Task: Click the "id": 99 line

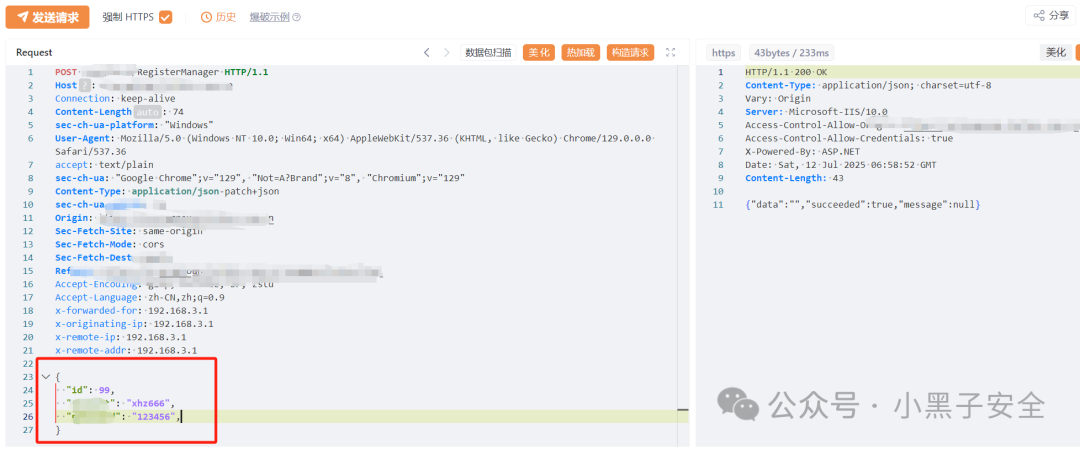Action: coord(90,390)
